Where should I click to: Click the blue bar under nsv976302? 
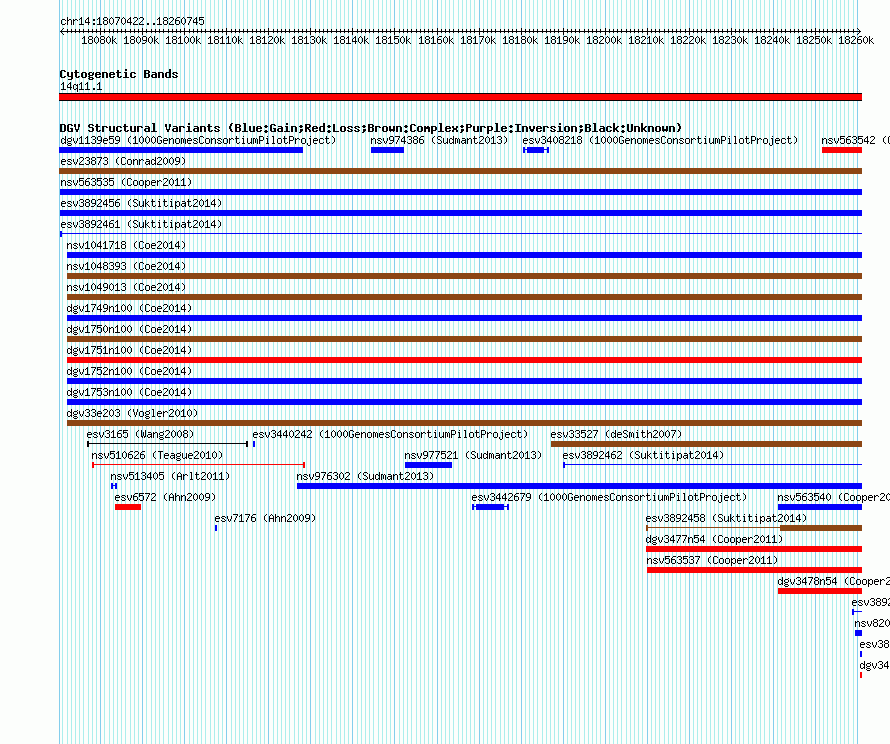[x=580, y=486]
